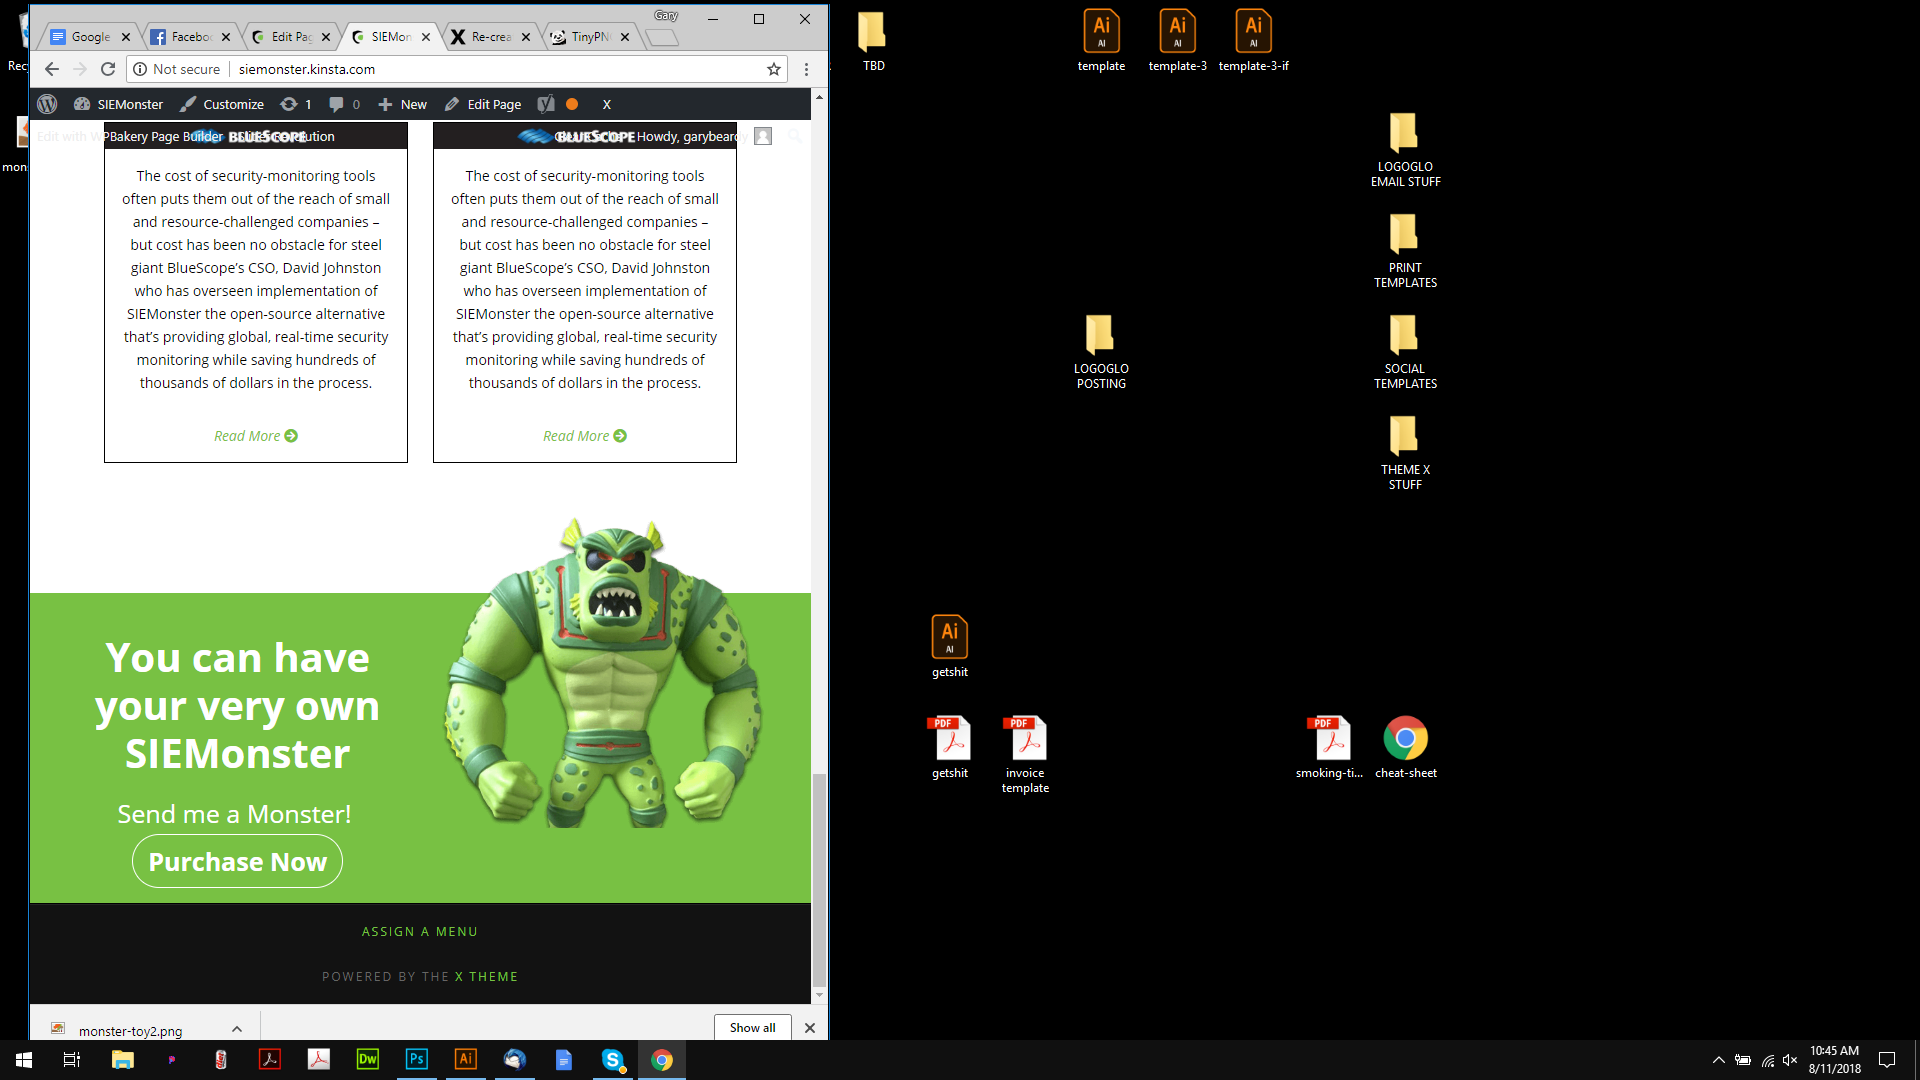Click the Yoast SEO icon in admin bar
Image resolution: width=1920 pixels, height=1080 pixels.
coord(546,104)
